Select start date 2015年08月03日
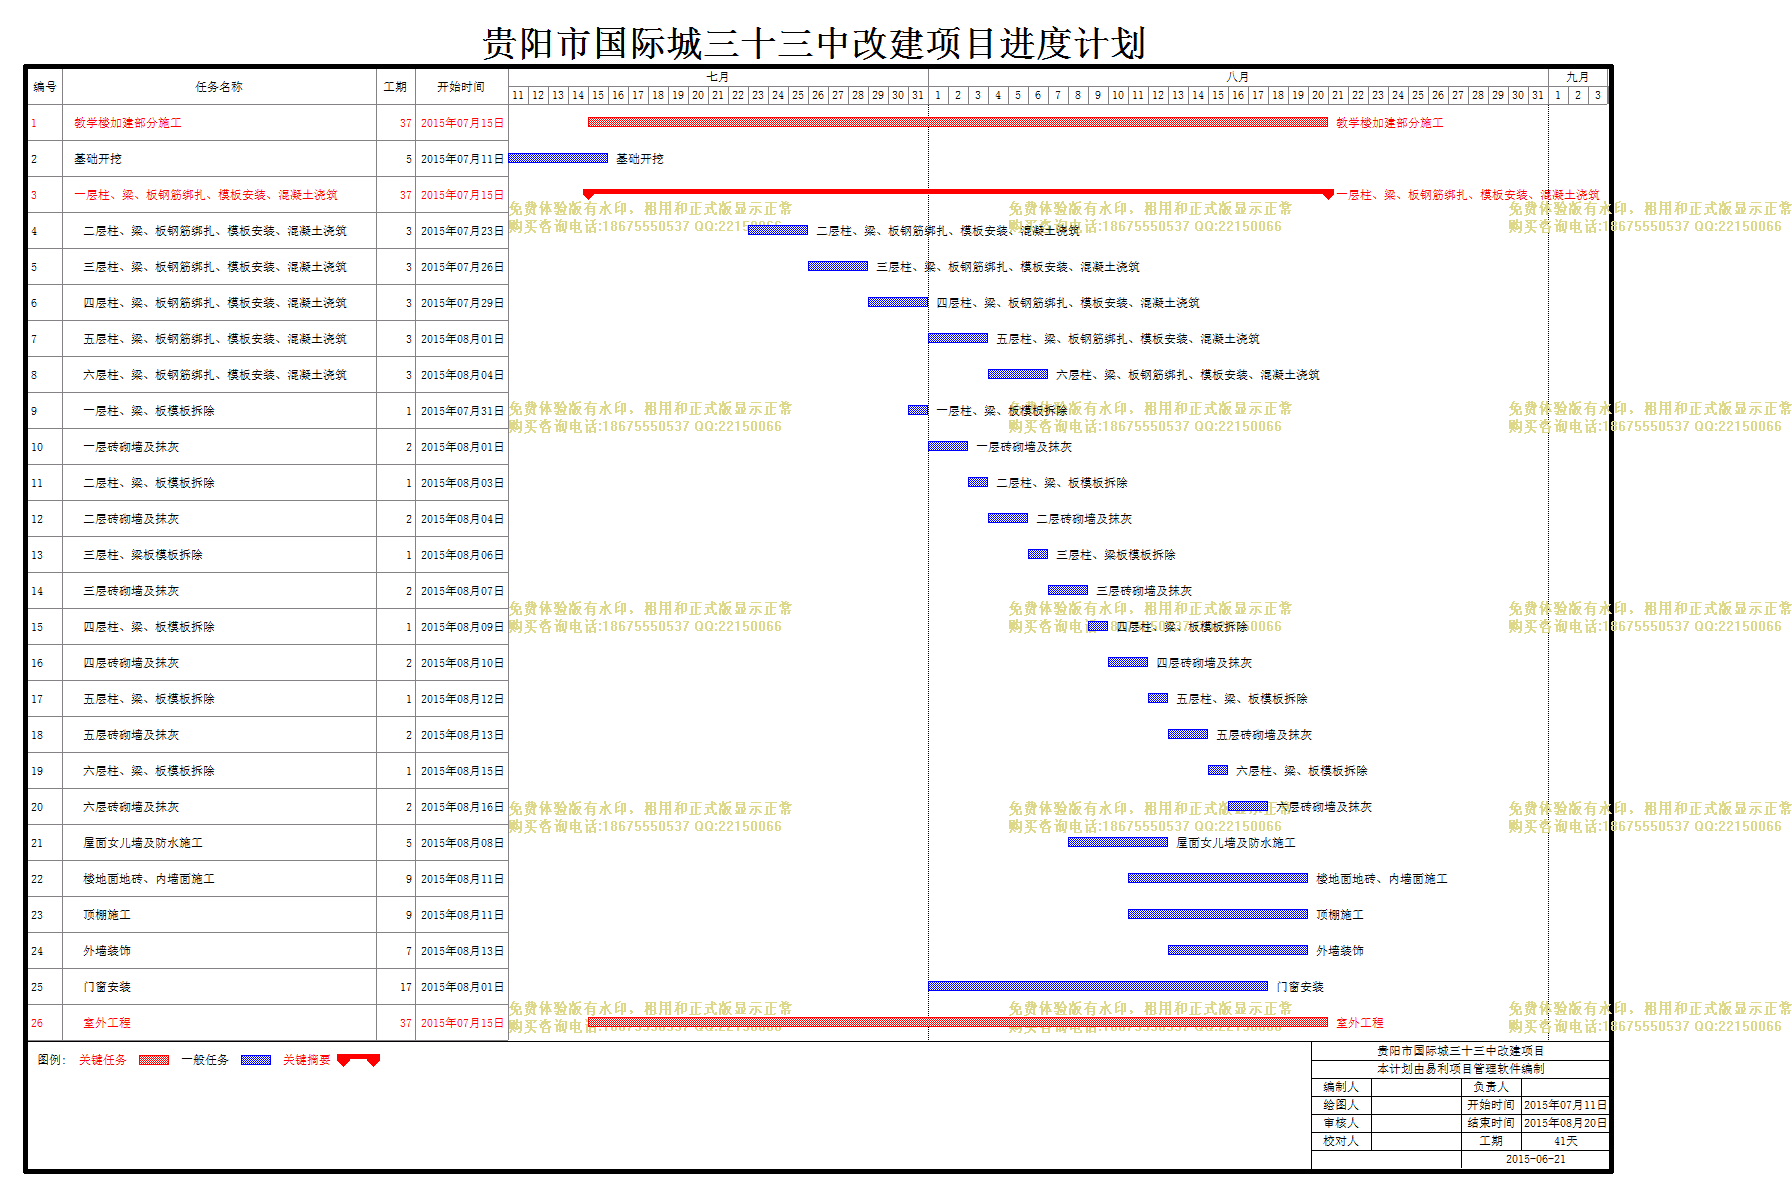The image size is (1792, 1195). (462, 483)
